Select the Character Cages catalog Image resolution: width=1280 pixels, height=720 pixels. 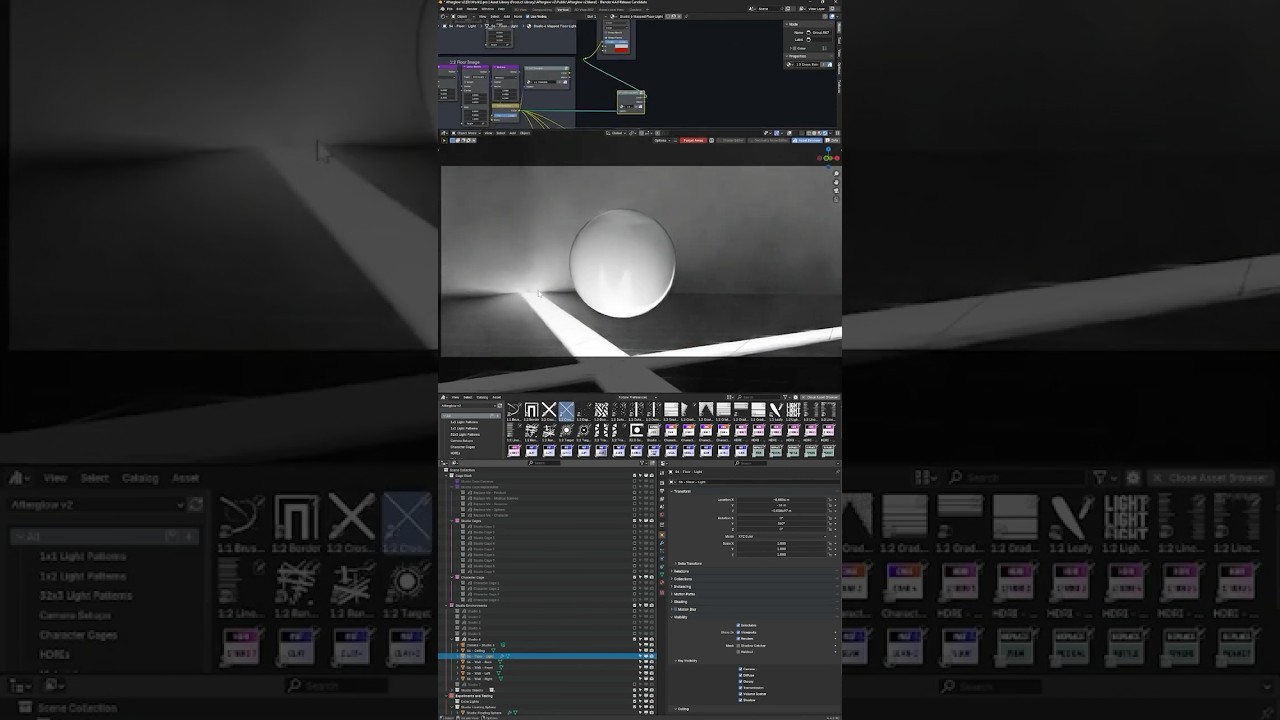coord(465,446)
